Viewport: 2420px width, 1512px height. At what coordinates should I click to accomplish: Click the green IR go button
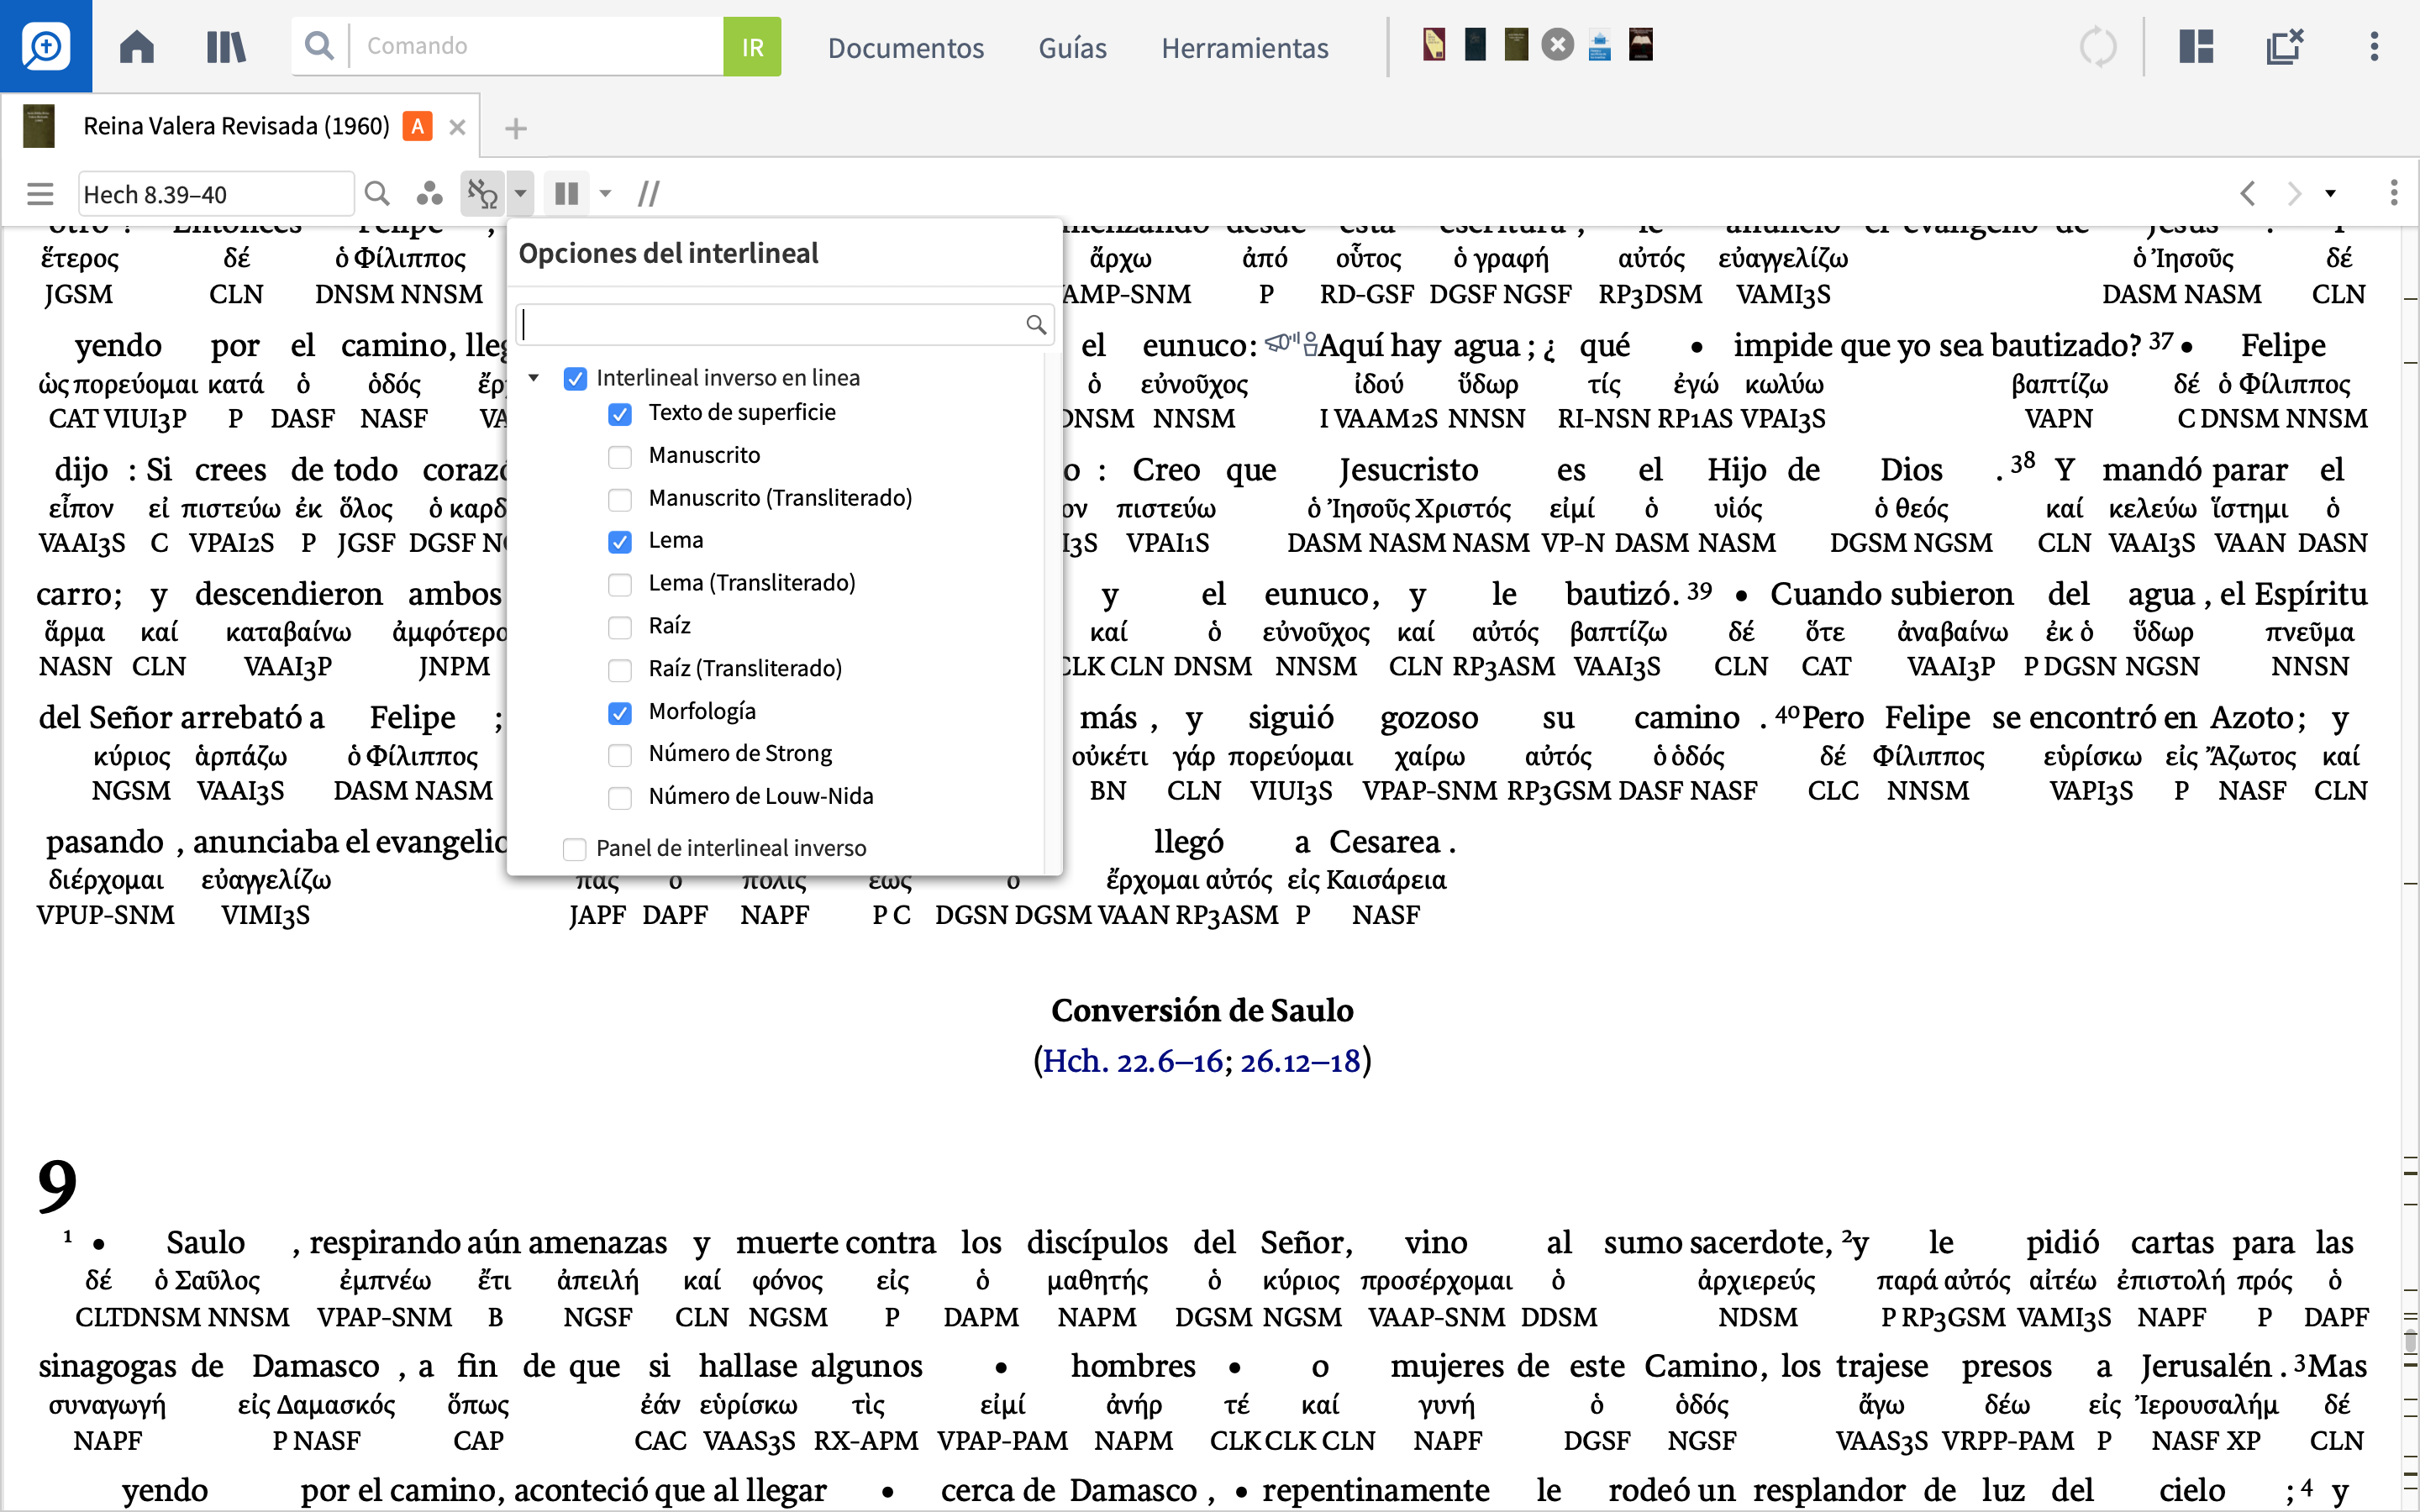pyautogui.click(x=752, y=46)
